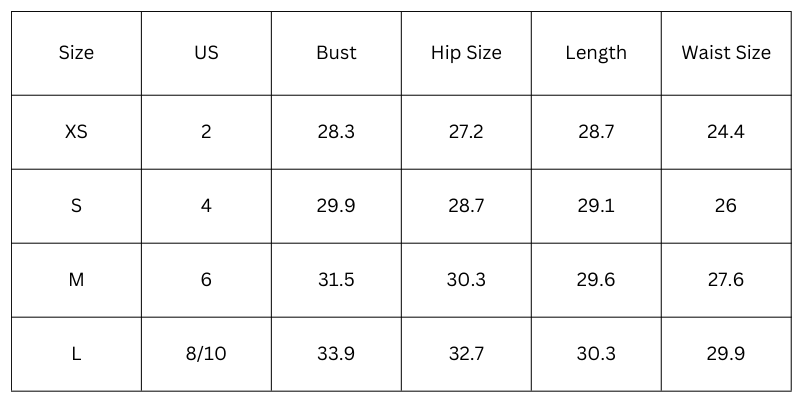This screenshot has width=800, height=400.
Task: Click the XS size row label
Action: click(76, 132)
